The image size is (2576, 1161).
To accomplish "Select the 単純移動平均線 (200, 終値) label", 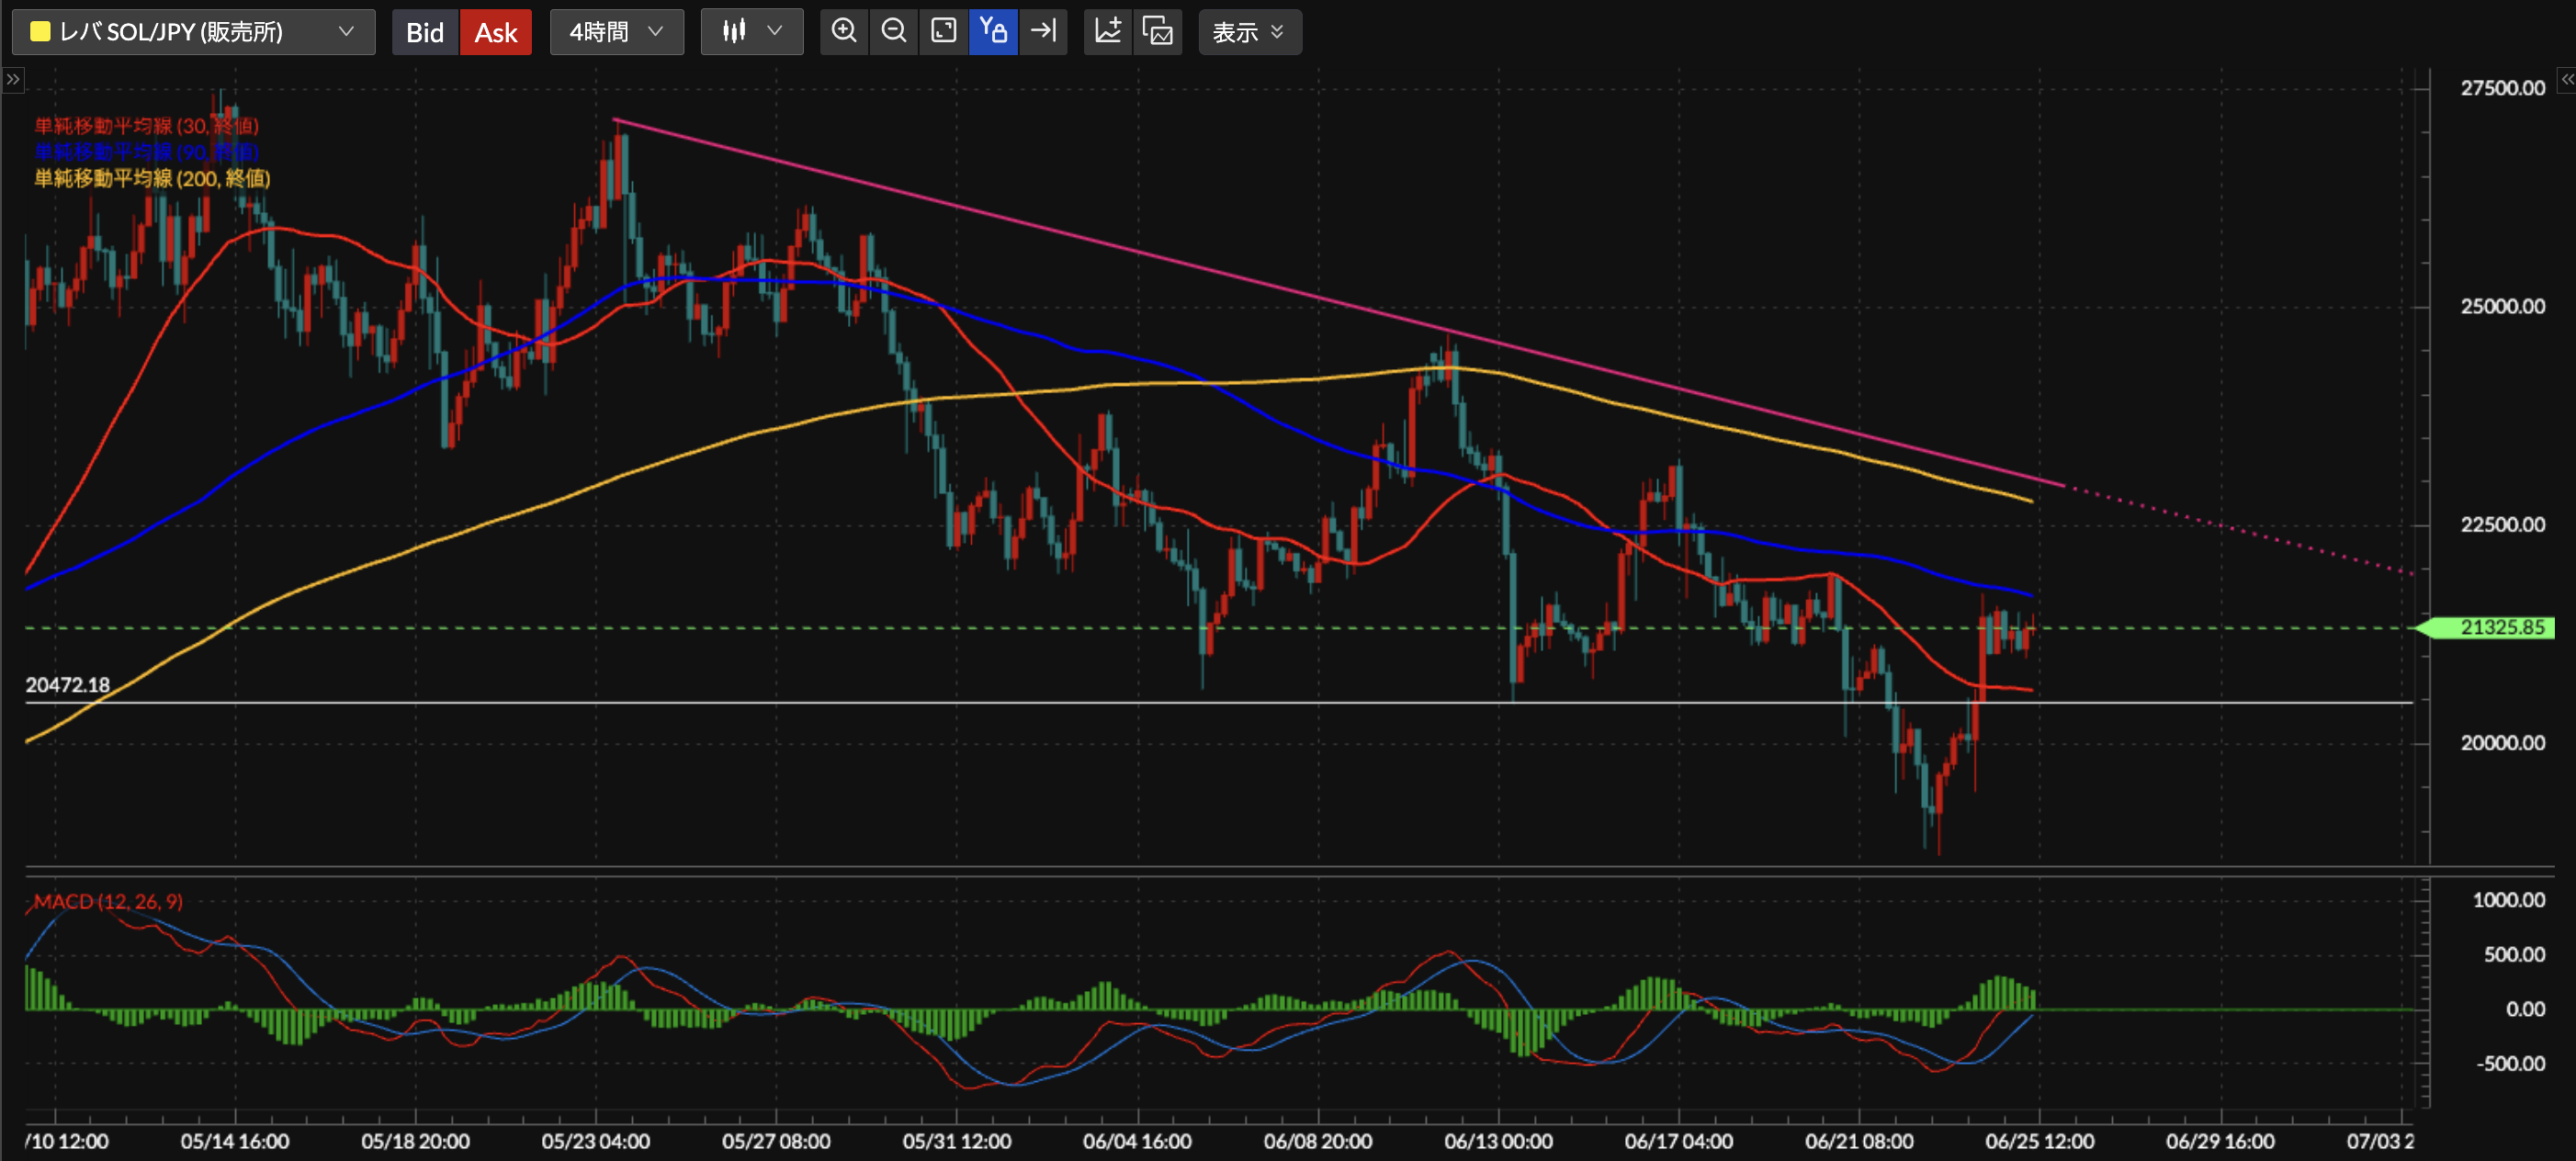I will click(x=152, y=178).
